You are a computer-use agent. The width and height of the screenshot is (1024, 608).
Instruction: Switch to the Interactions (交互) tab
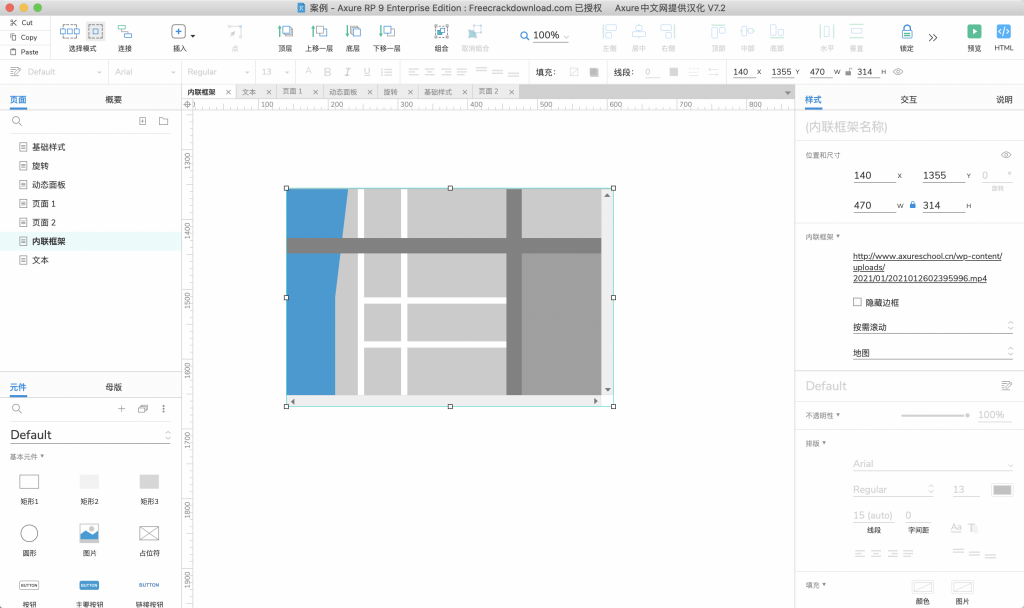click(908, 100)
